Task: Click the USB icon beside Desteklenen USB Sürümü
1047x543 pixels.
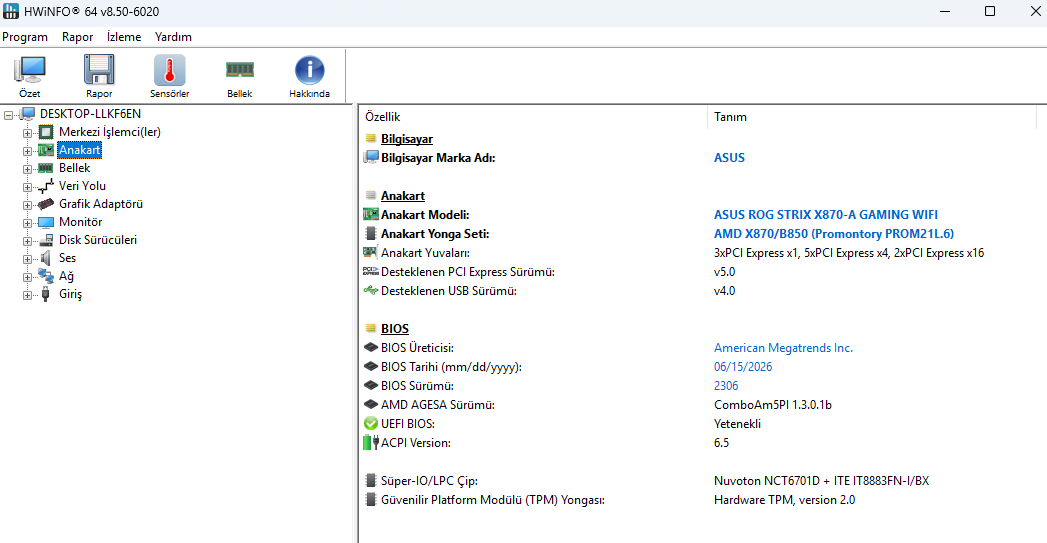Action: tap(371, 291)
